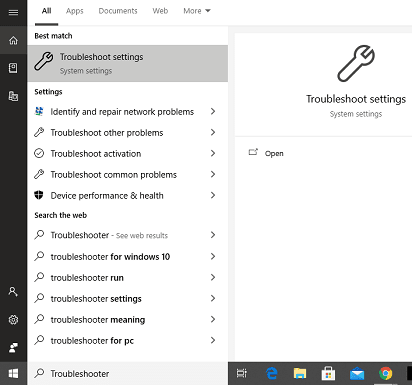The width and height of the screenshot is (412, 385).
Task: Open Microsoft Store from the taskbar
Action: click(328, 373)
